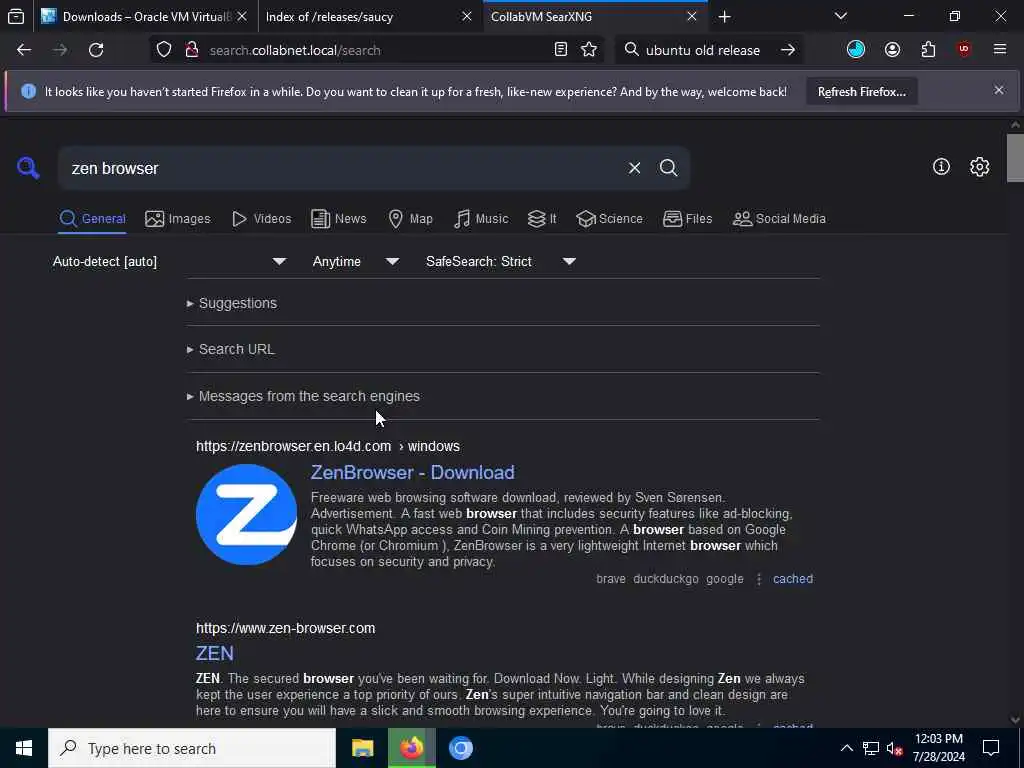List all tabs dropdown arrow

coord(840,16)
